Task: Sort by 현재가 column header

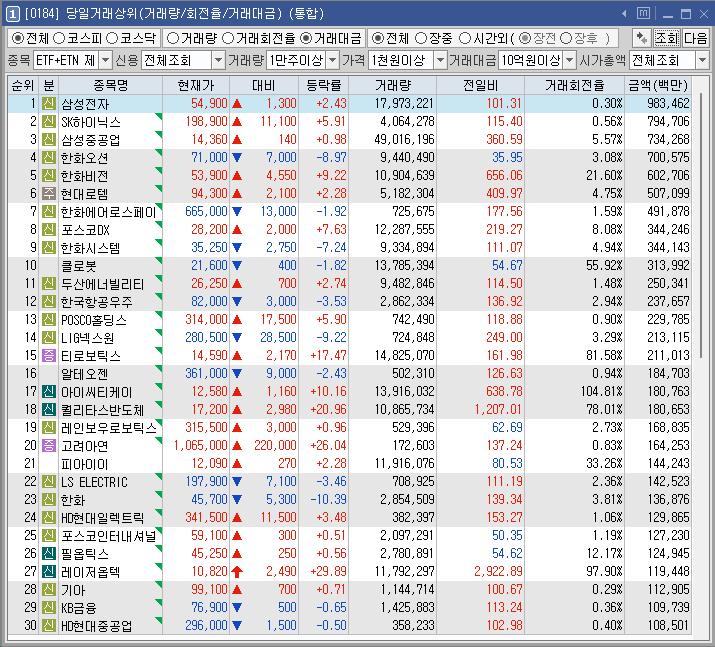Action: 196,85
